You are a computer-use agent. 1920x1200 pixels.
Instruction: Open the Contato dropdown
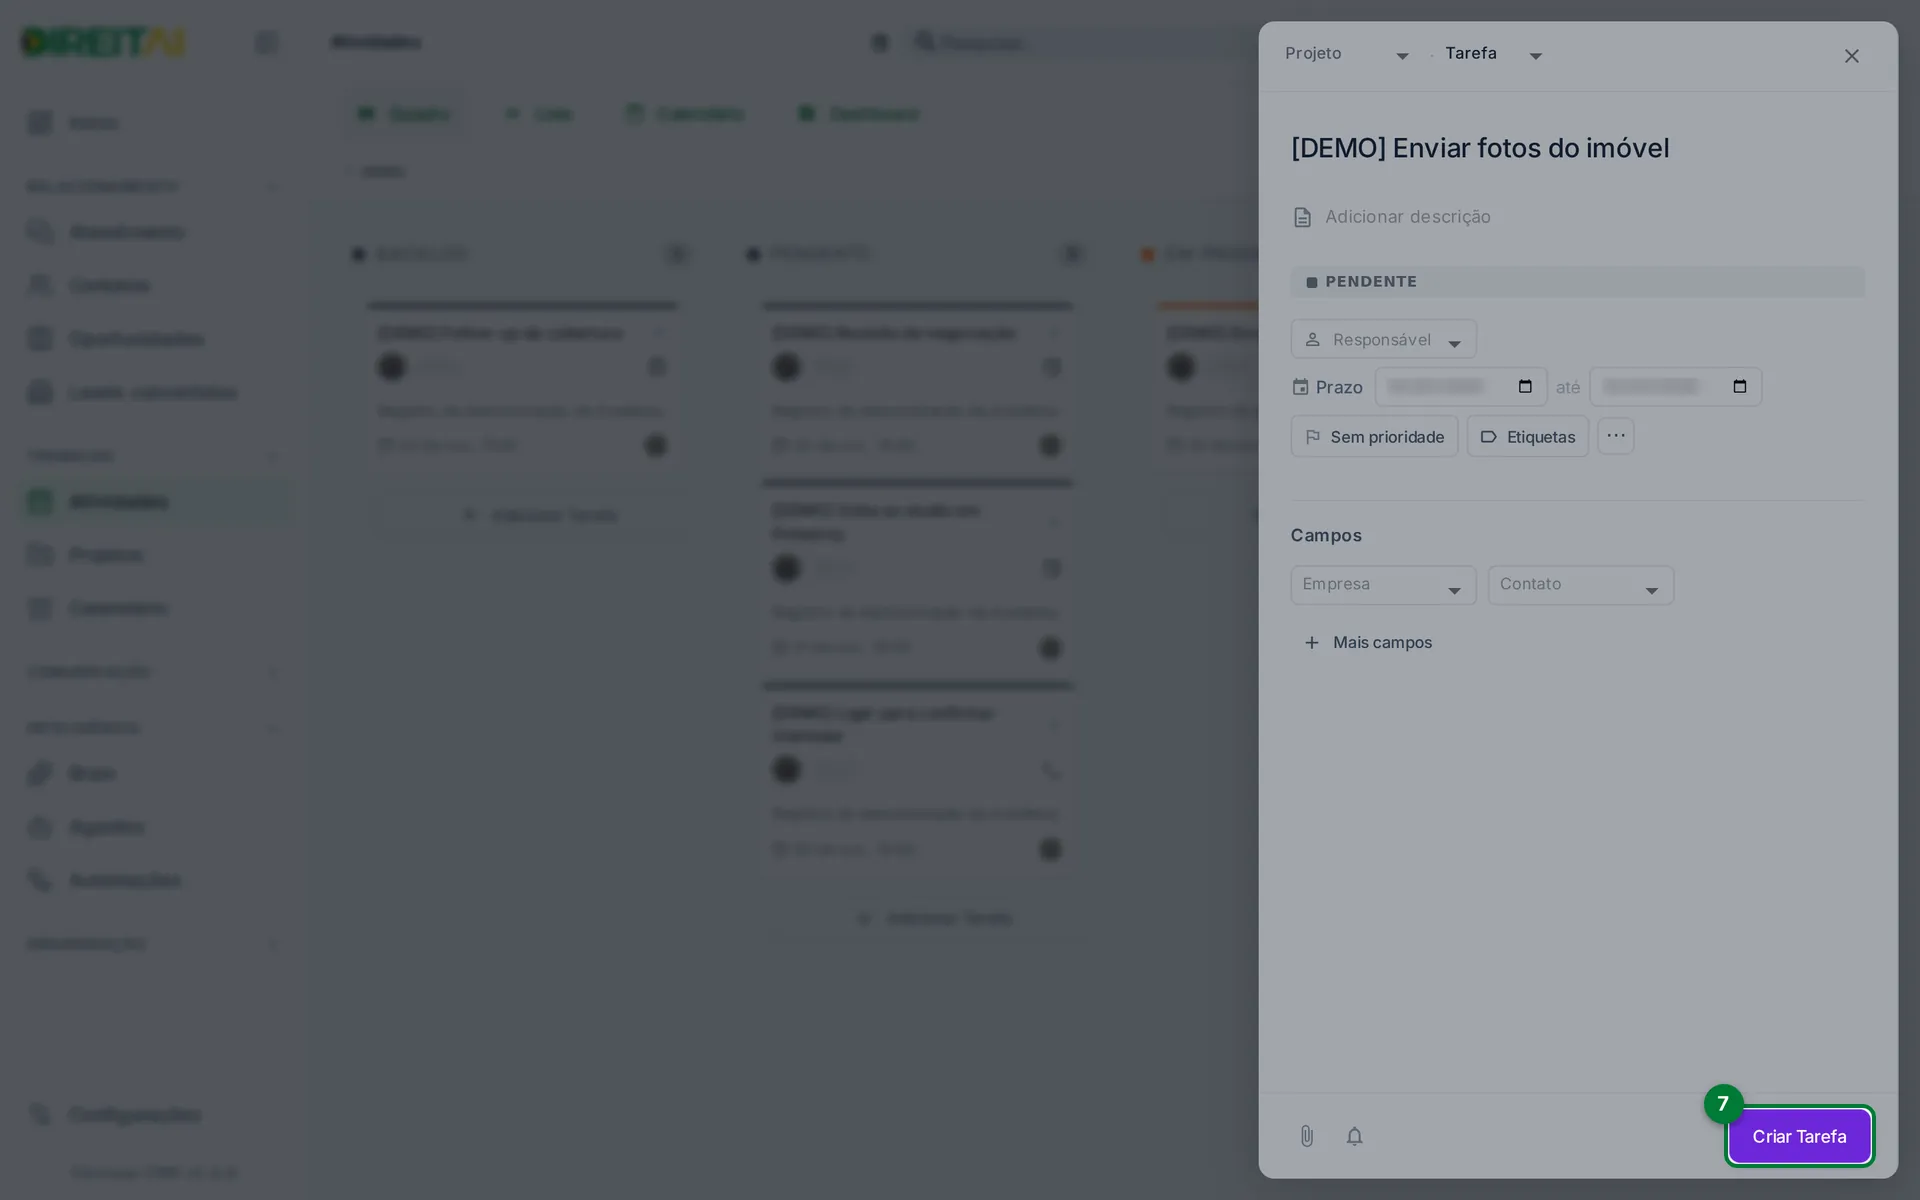1580,585
